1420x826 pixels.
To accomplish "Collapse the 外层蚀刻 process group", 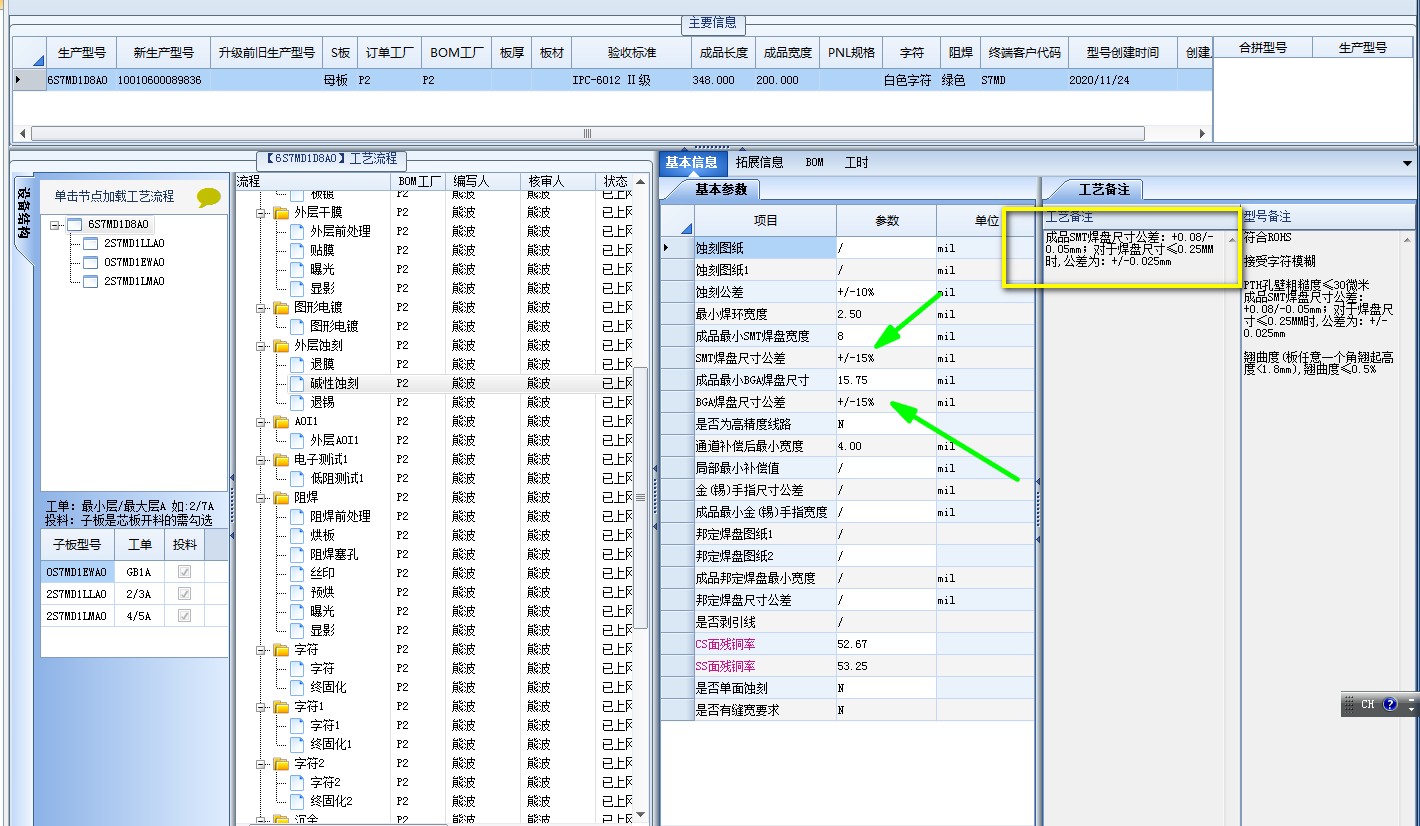I will 262,346.
